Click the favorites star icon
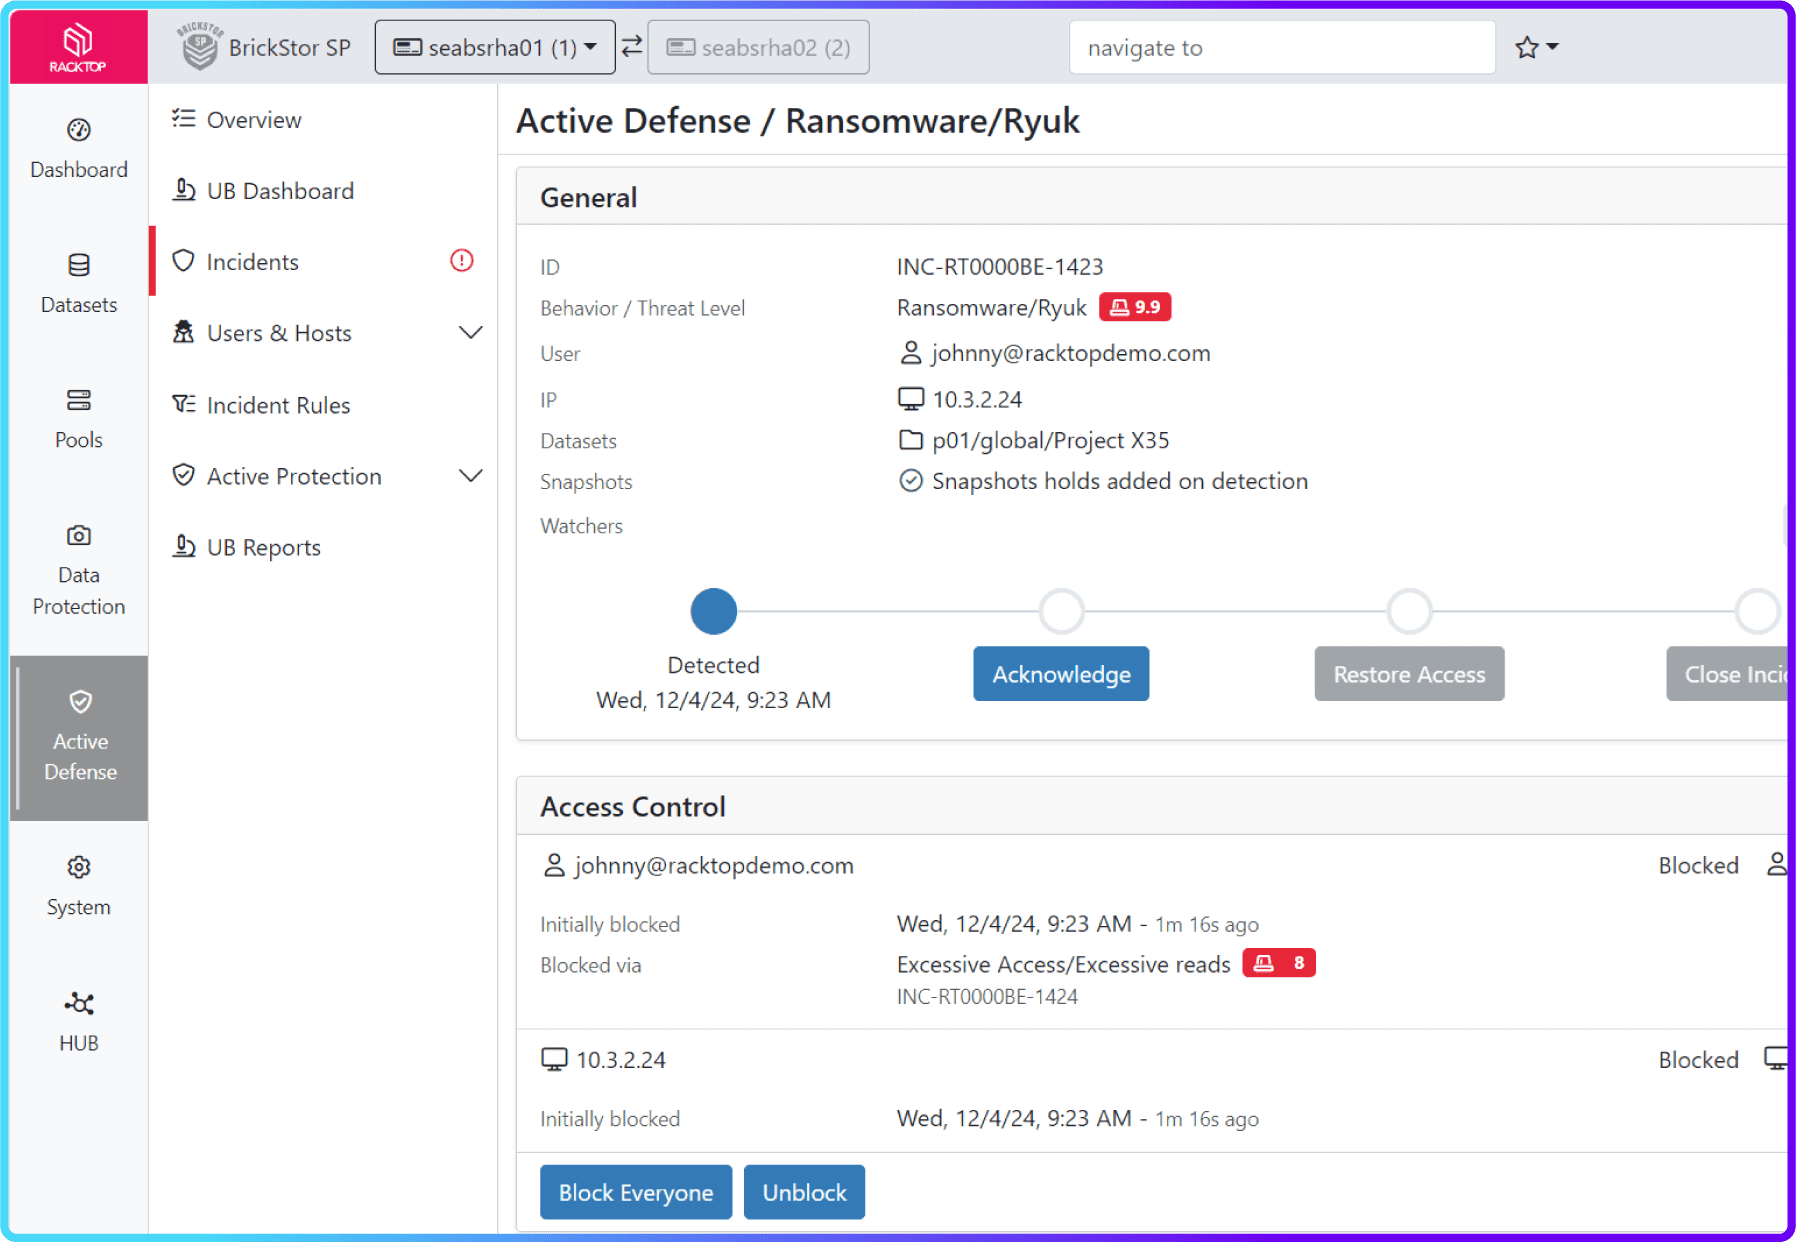This screenshot has height=1243, width=1796. click(x=1526, y=47)
